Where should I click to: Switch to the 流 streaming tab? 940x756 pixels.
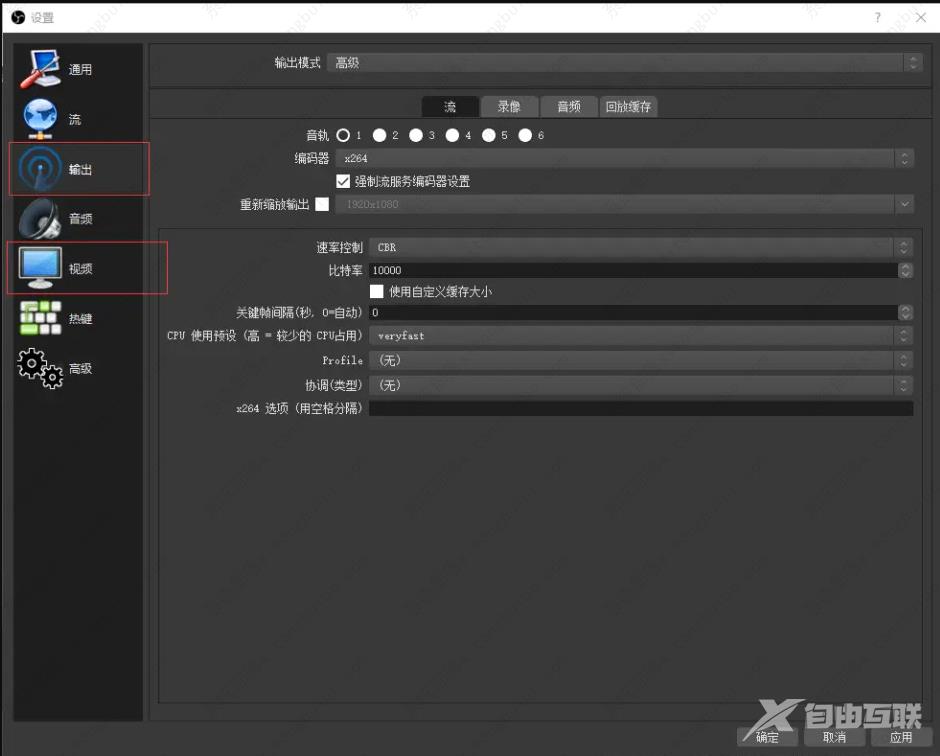pyautogui.click(x=450, y=107)
